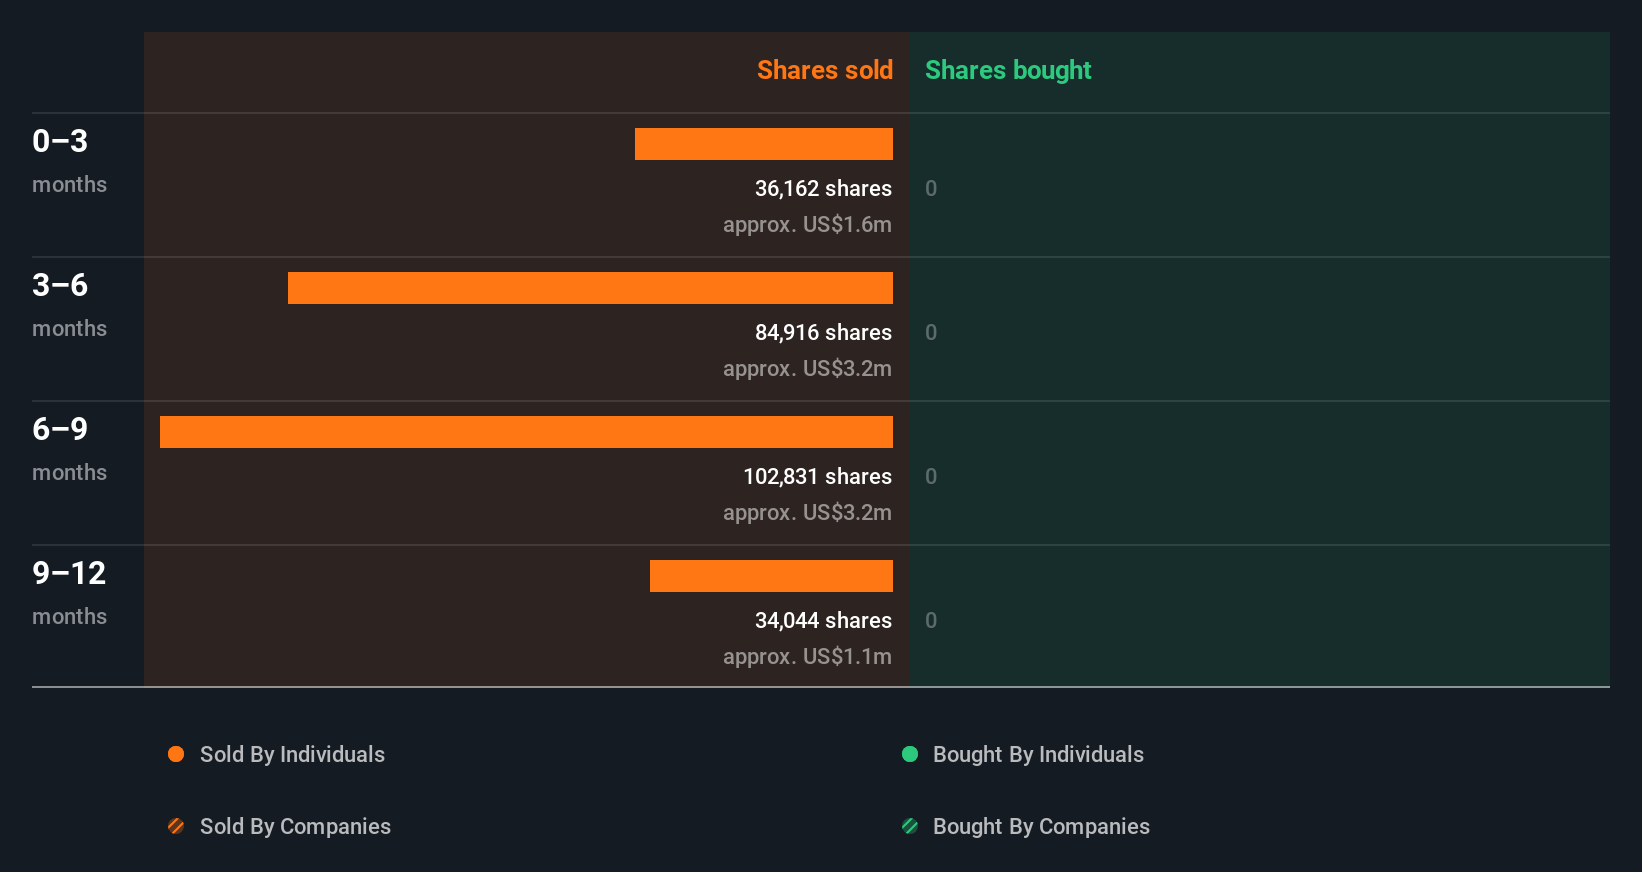Click the orange Sold By Individuals legend dot
Viewport: 1642px width, 872px height.
click(x=176, y=754)
